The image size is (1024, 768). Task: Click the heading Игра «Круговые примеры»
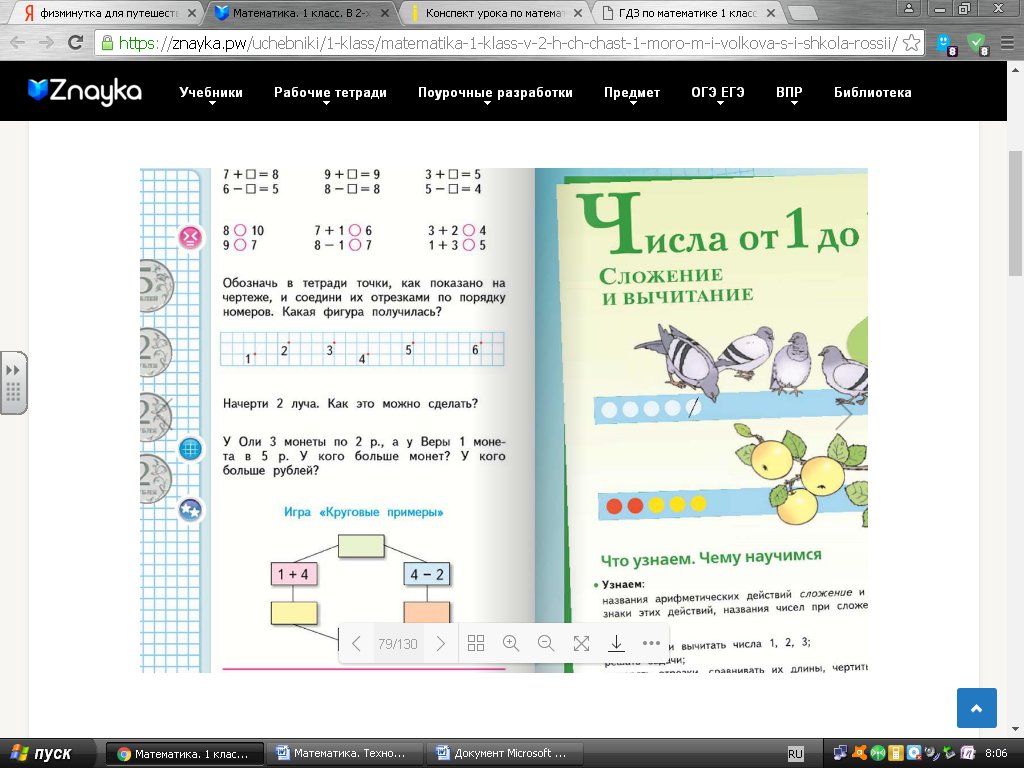pos(364,512)
